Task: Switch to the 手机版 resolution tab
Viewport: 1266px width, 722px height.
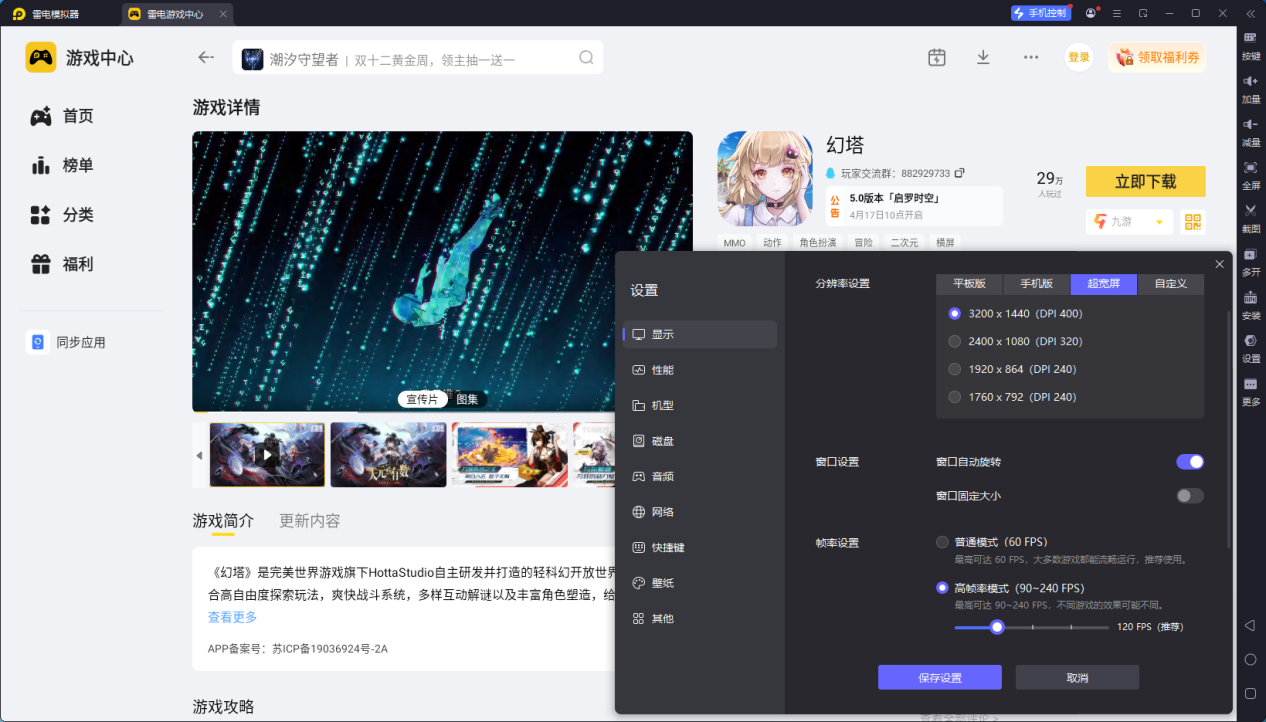Action: (1036, 284)
